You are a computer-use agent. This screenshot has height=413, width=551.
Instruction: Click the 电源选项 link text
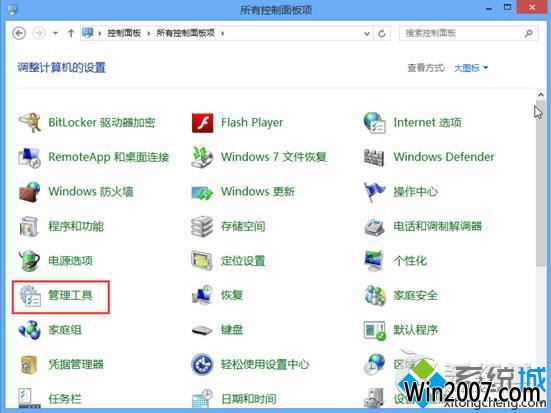coord(70,261)
